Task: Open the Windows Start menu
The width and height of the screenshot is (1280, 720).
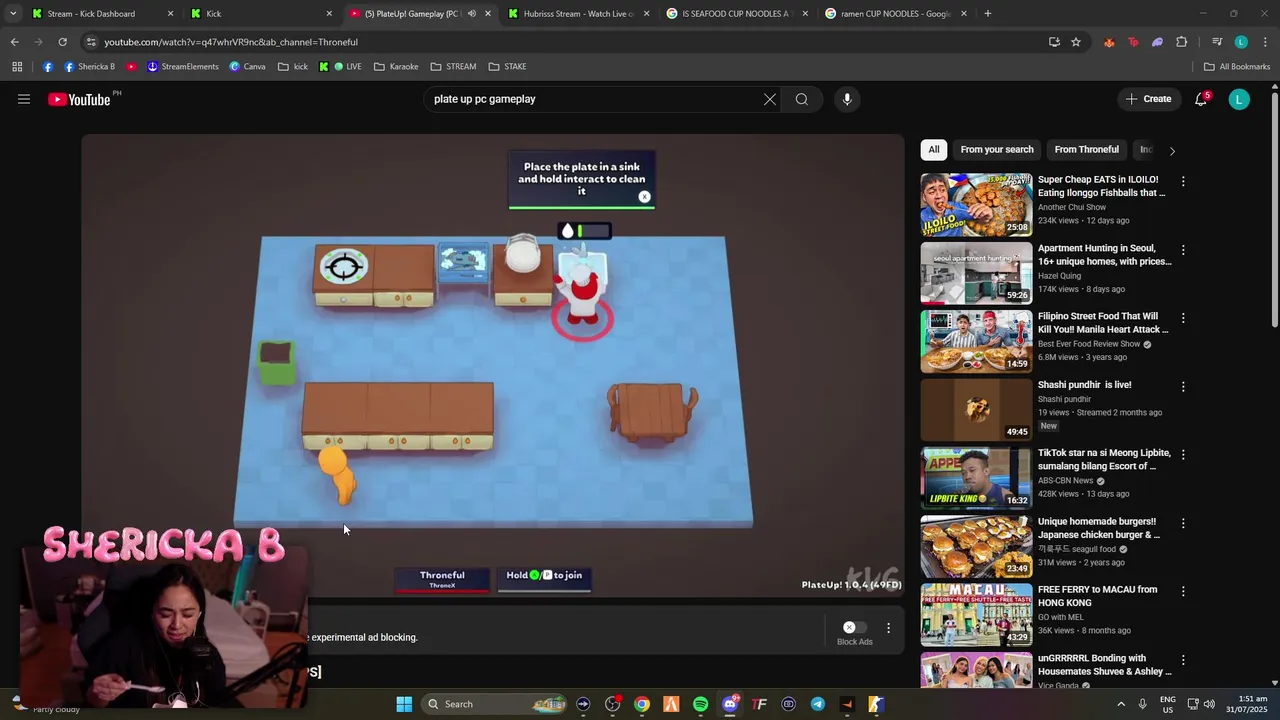Action: [x=404, y=704]
